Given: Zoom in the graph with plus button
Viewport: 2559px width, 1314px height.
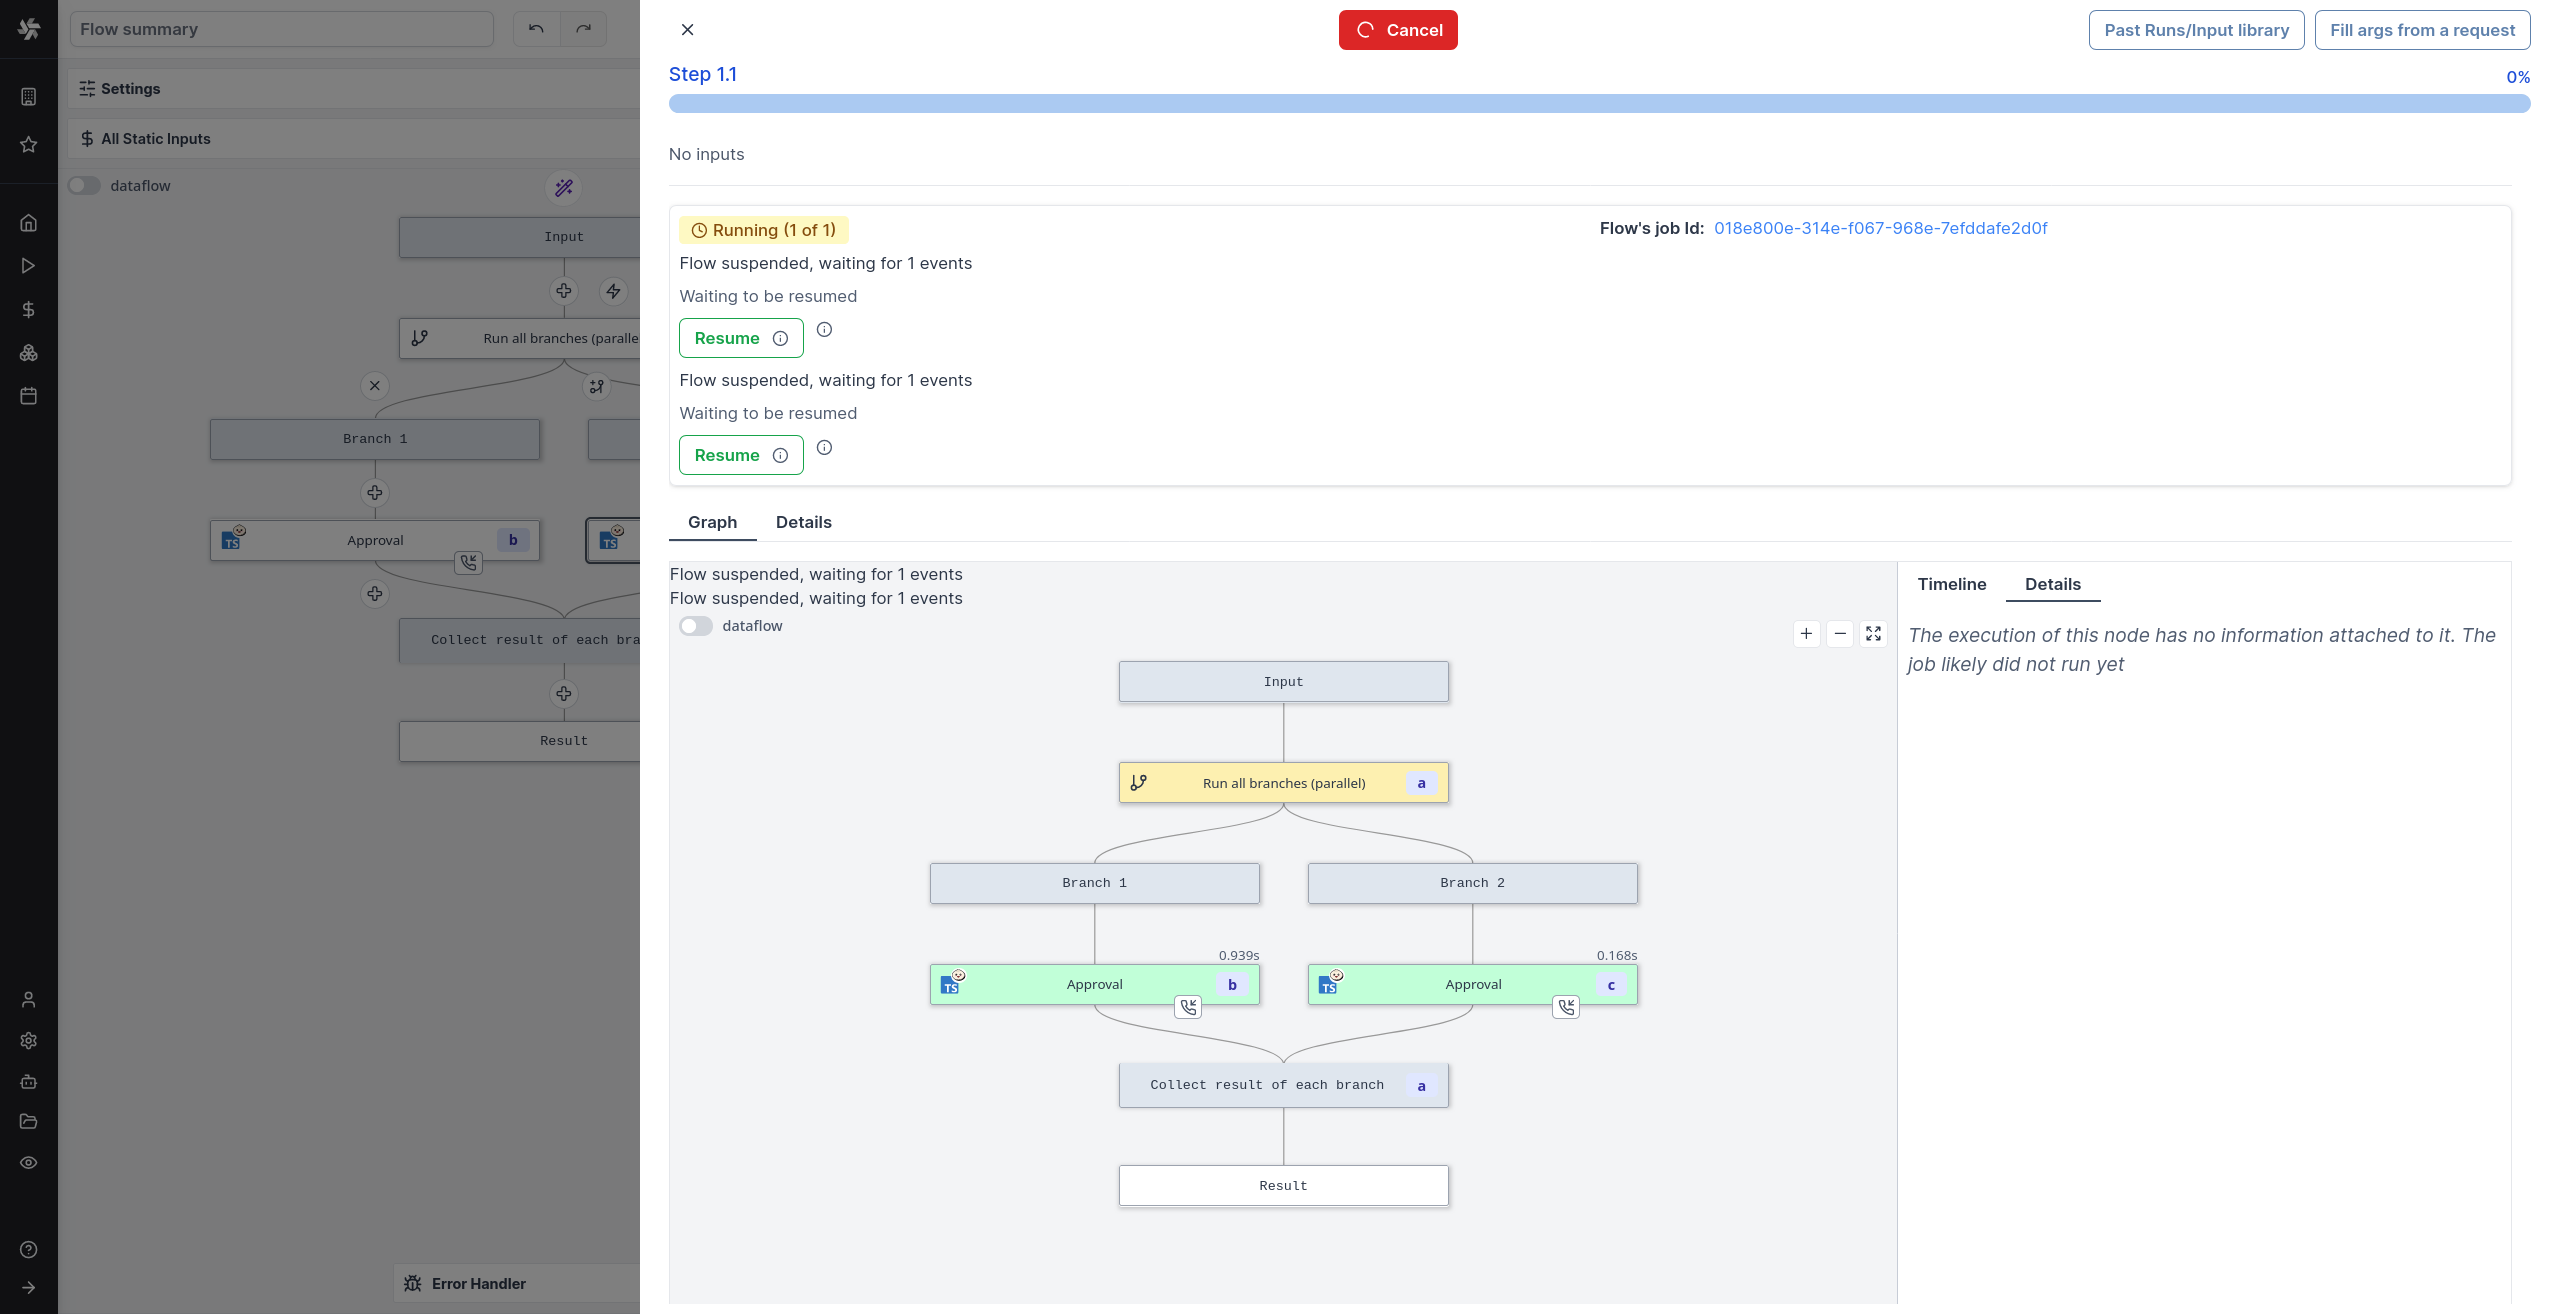Looking at the screenshot, I should [x=1806, y=634].
